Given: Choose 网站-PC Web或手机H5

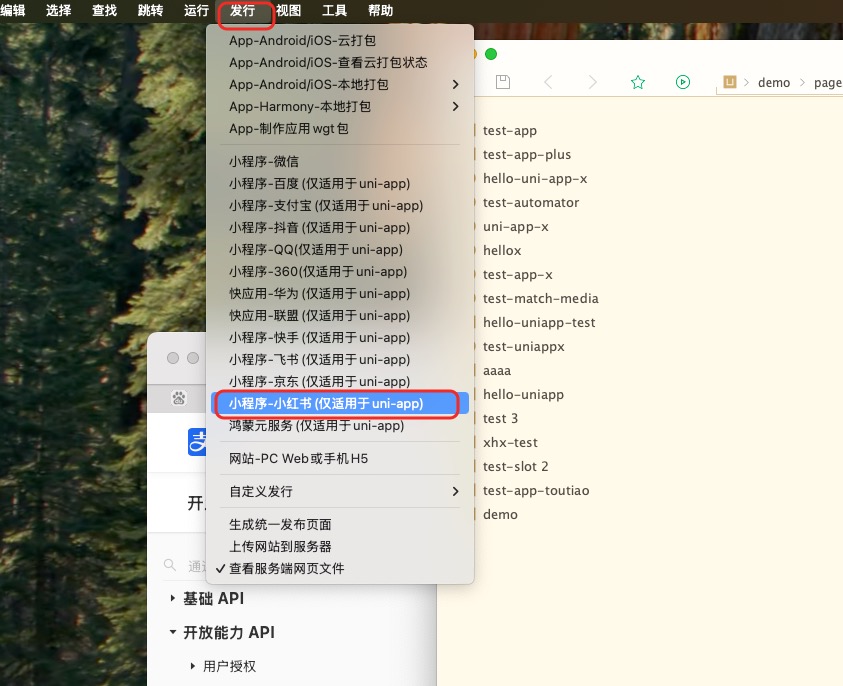Looking at the screenshot, I should tap(340, 459).
